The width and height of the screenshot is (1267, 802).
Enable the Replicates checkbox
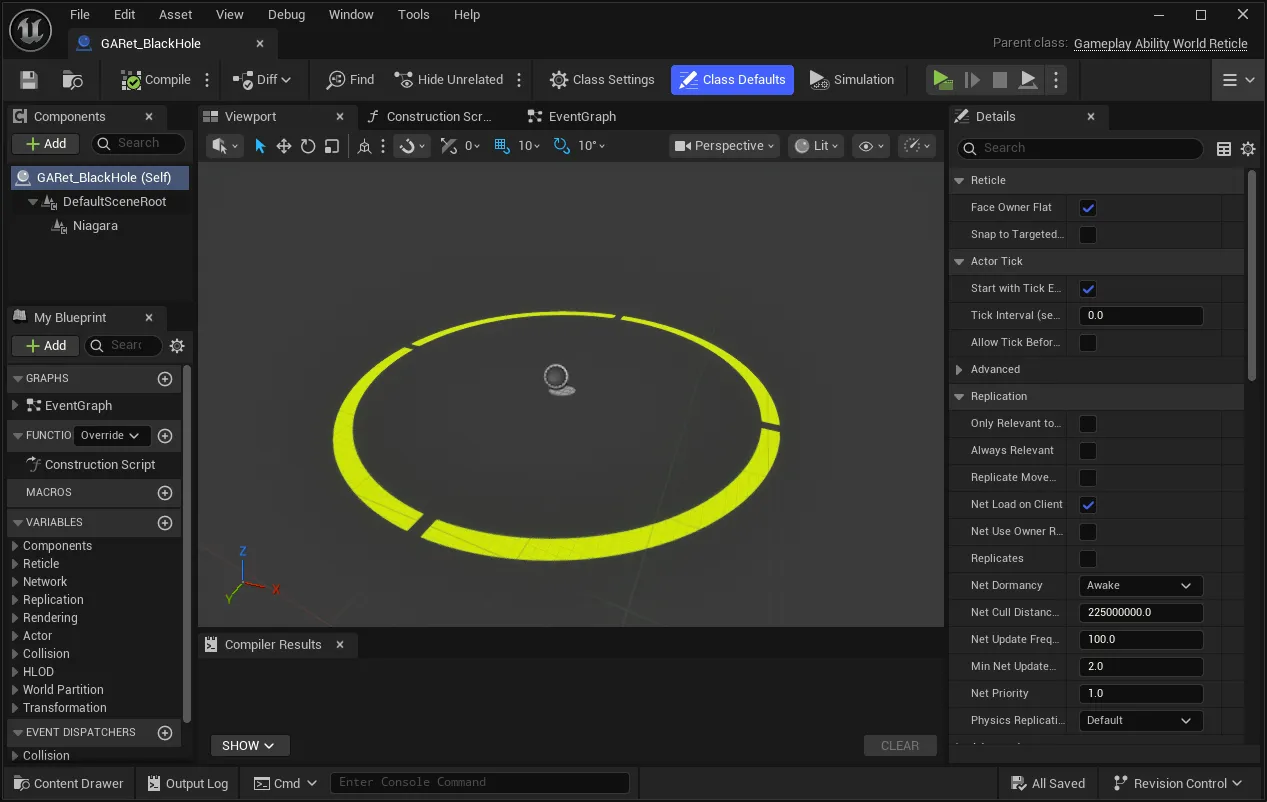1088,559
